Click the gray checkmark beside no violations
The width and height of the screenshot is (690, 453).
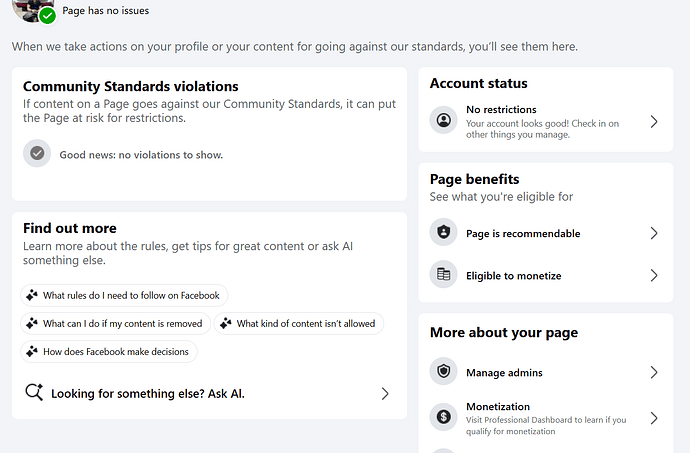37,153
